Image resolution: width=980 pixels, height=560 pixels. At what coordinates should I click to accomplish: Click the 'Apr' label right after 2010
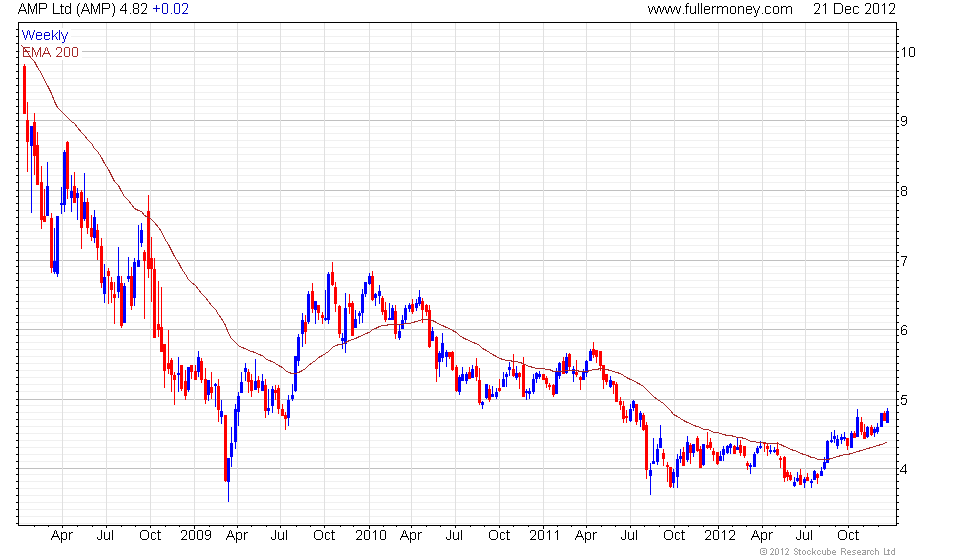click(x=411, y=536)
